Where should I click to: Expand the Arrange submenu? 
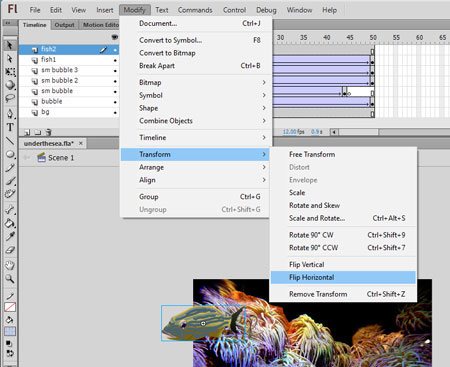196,167
